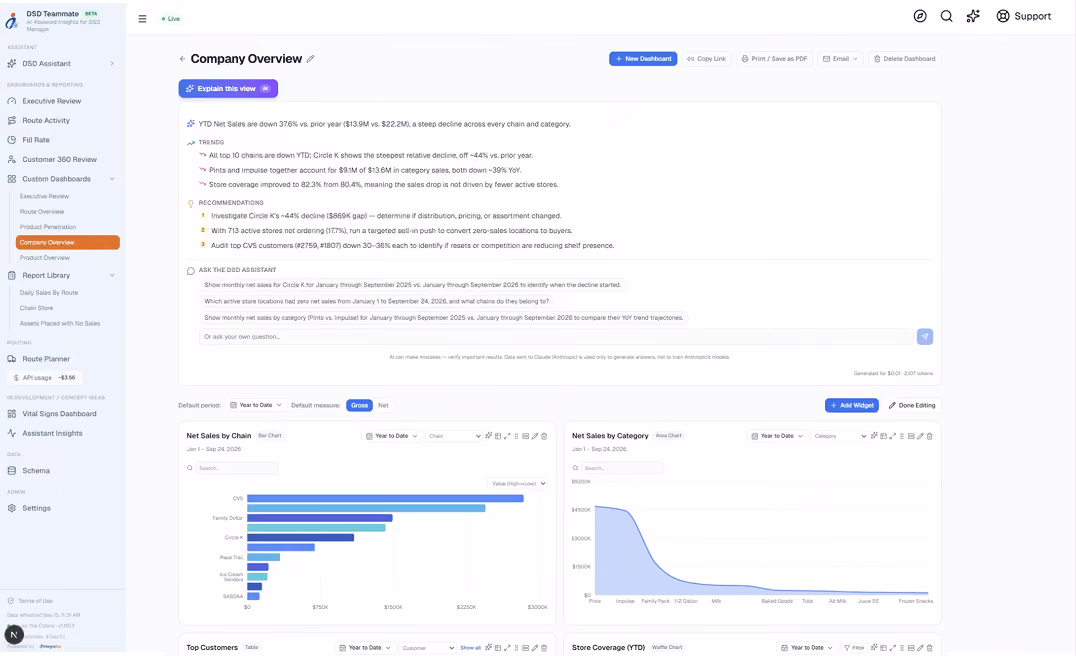Open the compass explore icon in header
The image size is (1076, 656).
point(920,16)
